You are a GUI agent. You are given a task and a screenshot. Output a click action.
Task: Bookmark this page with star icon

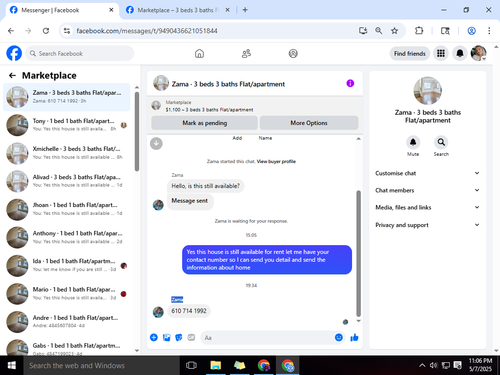394,31
